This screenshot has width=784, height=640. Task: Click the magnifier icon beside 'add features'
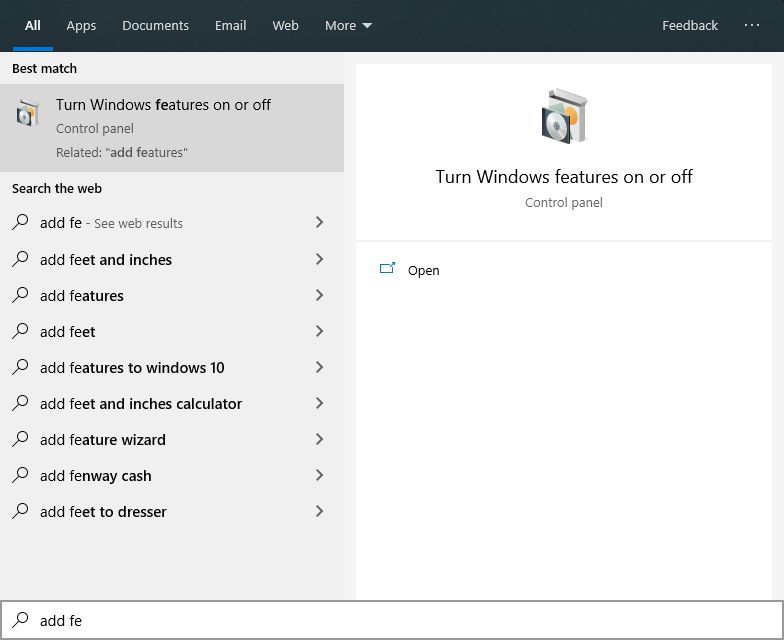[20, 294]
